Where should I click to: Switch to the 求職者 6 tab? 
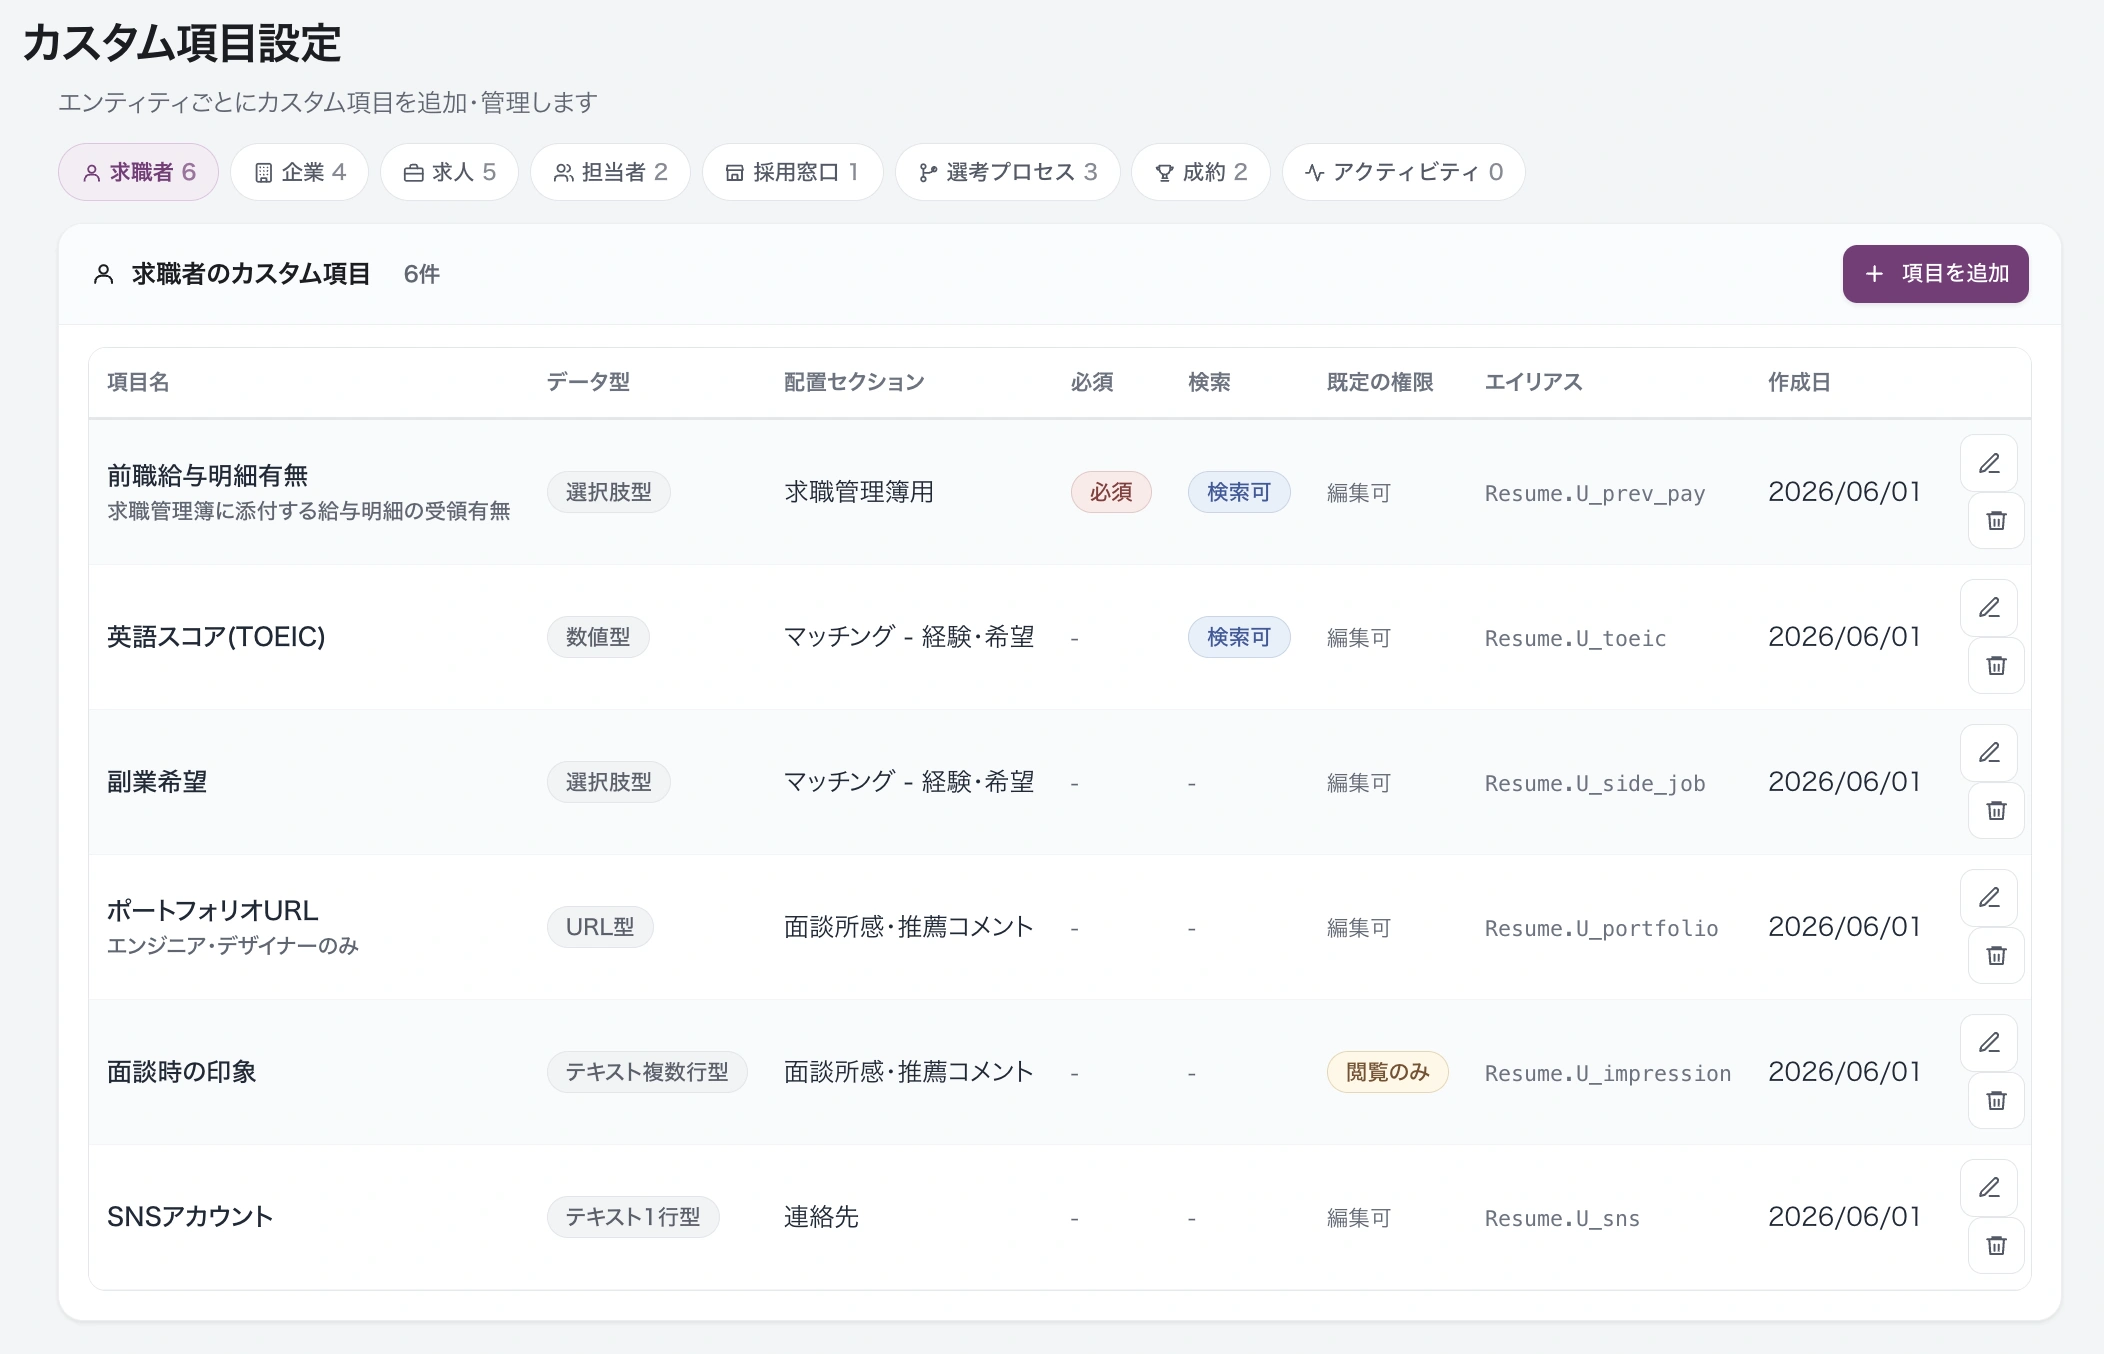pos(138,172)
